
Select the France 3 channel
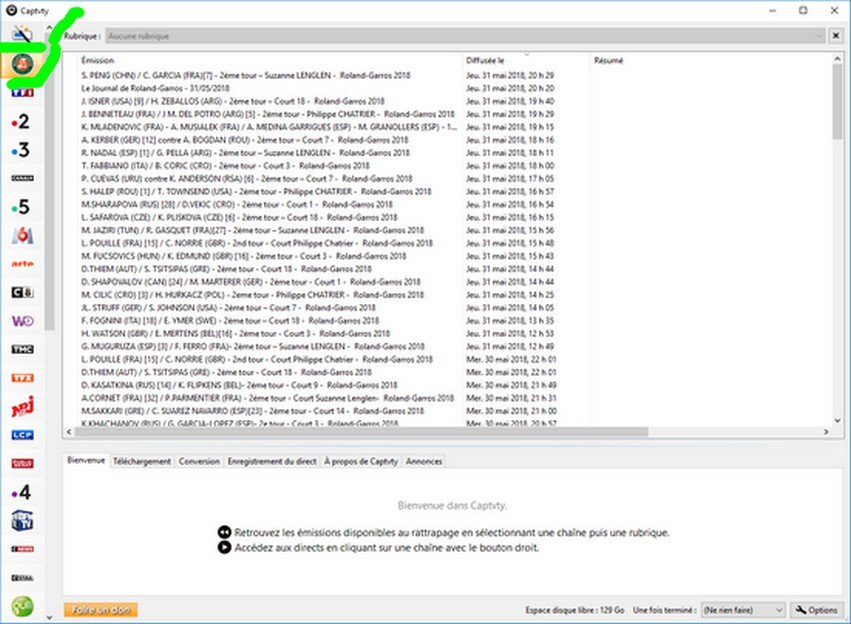pyautogui.click(x=21, y=150)
